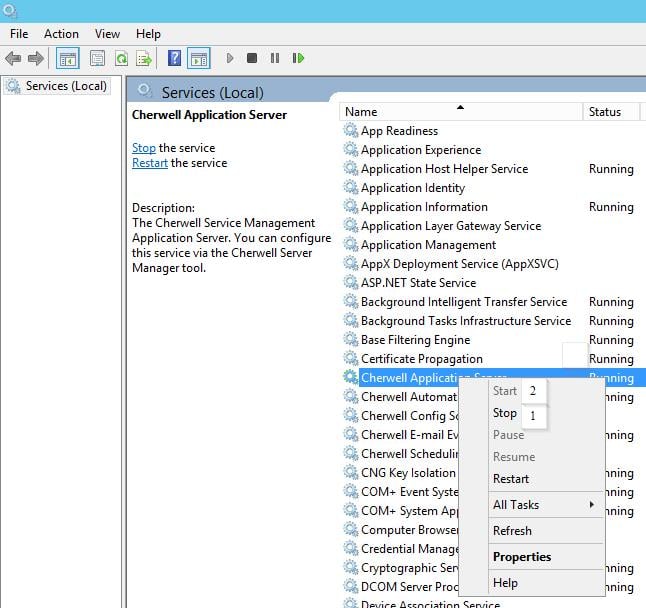Open the Action menu

coord(61,34)
